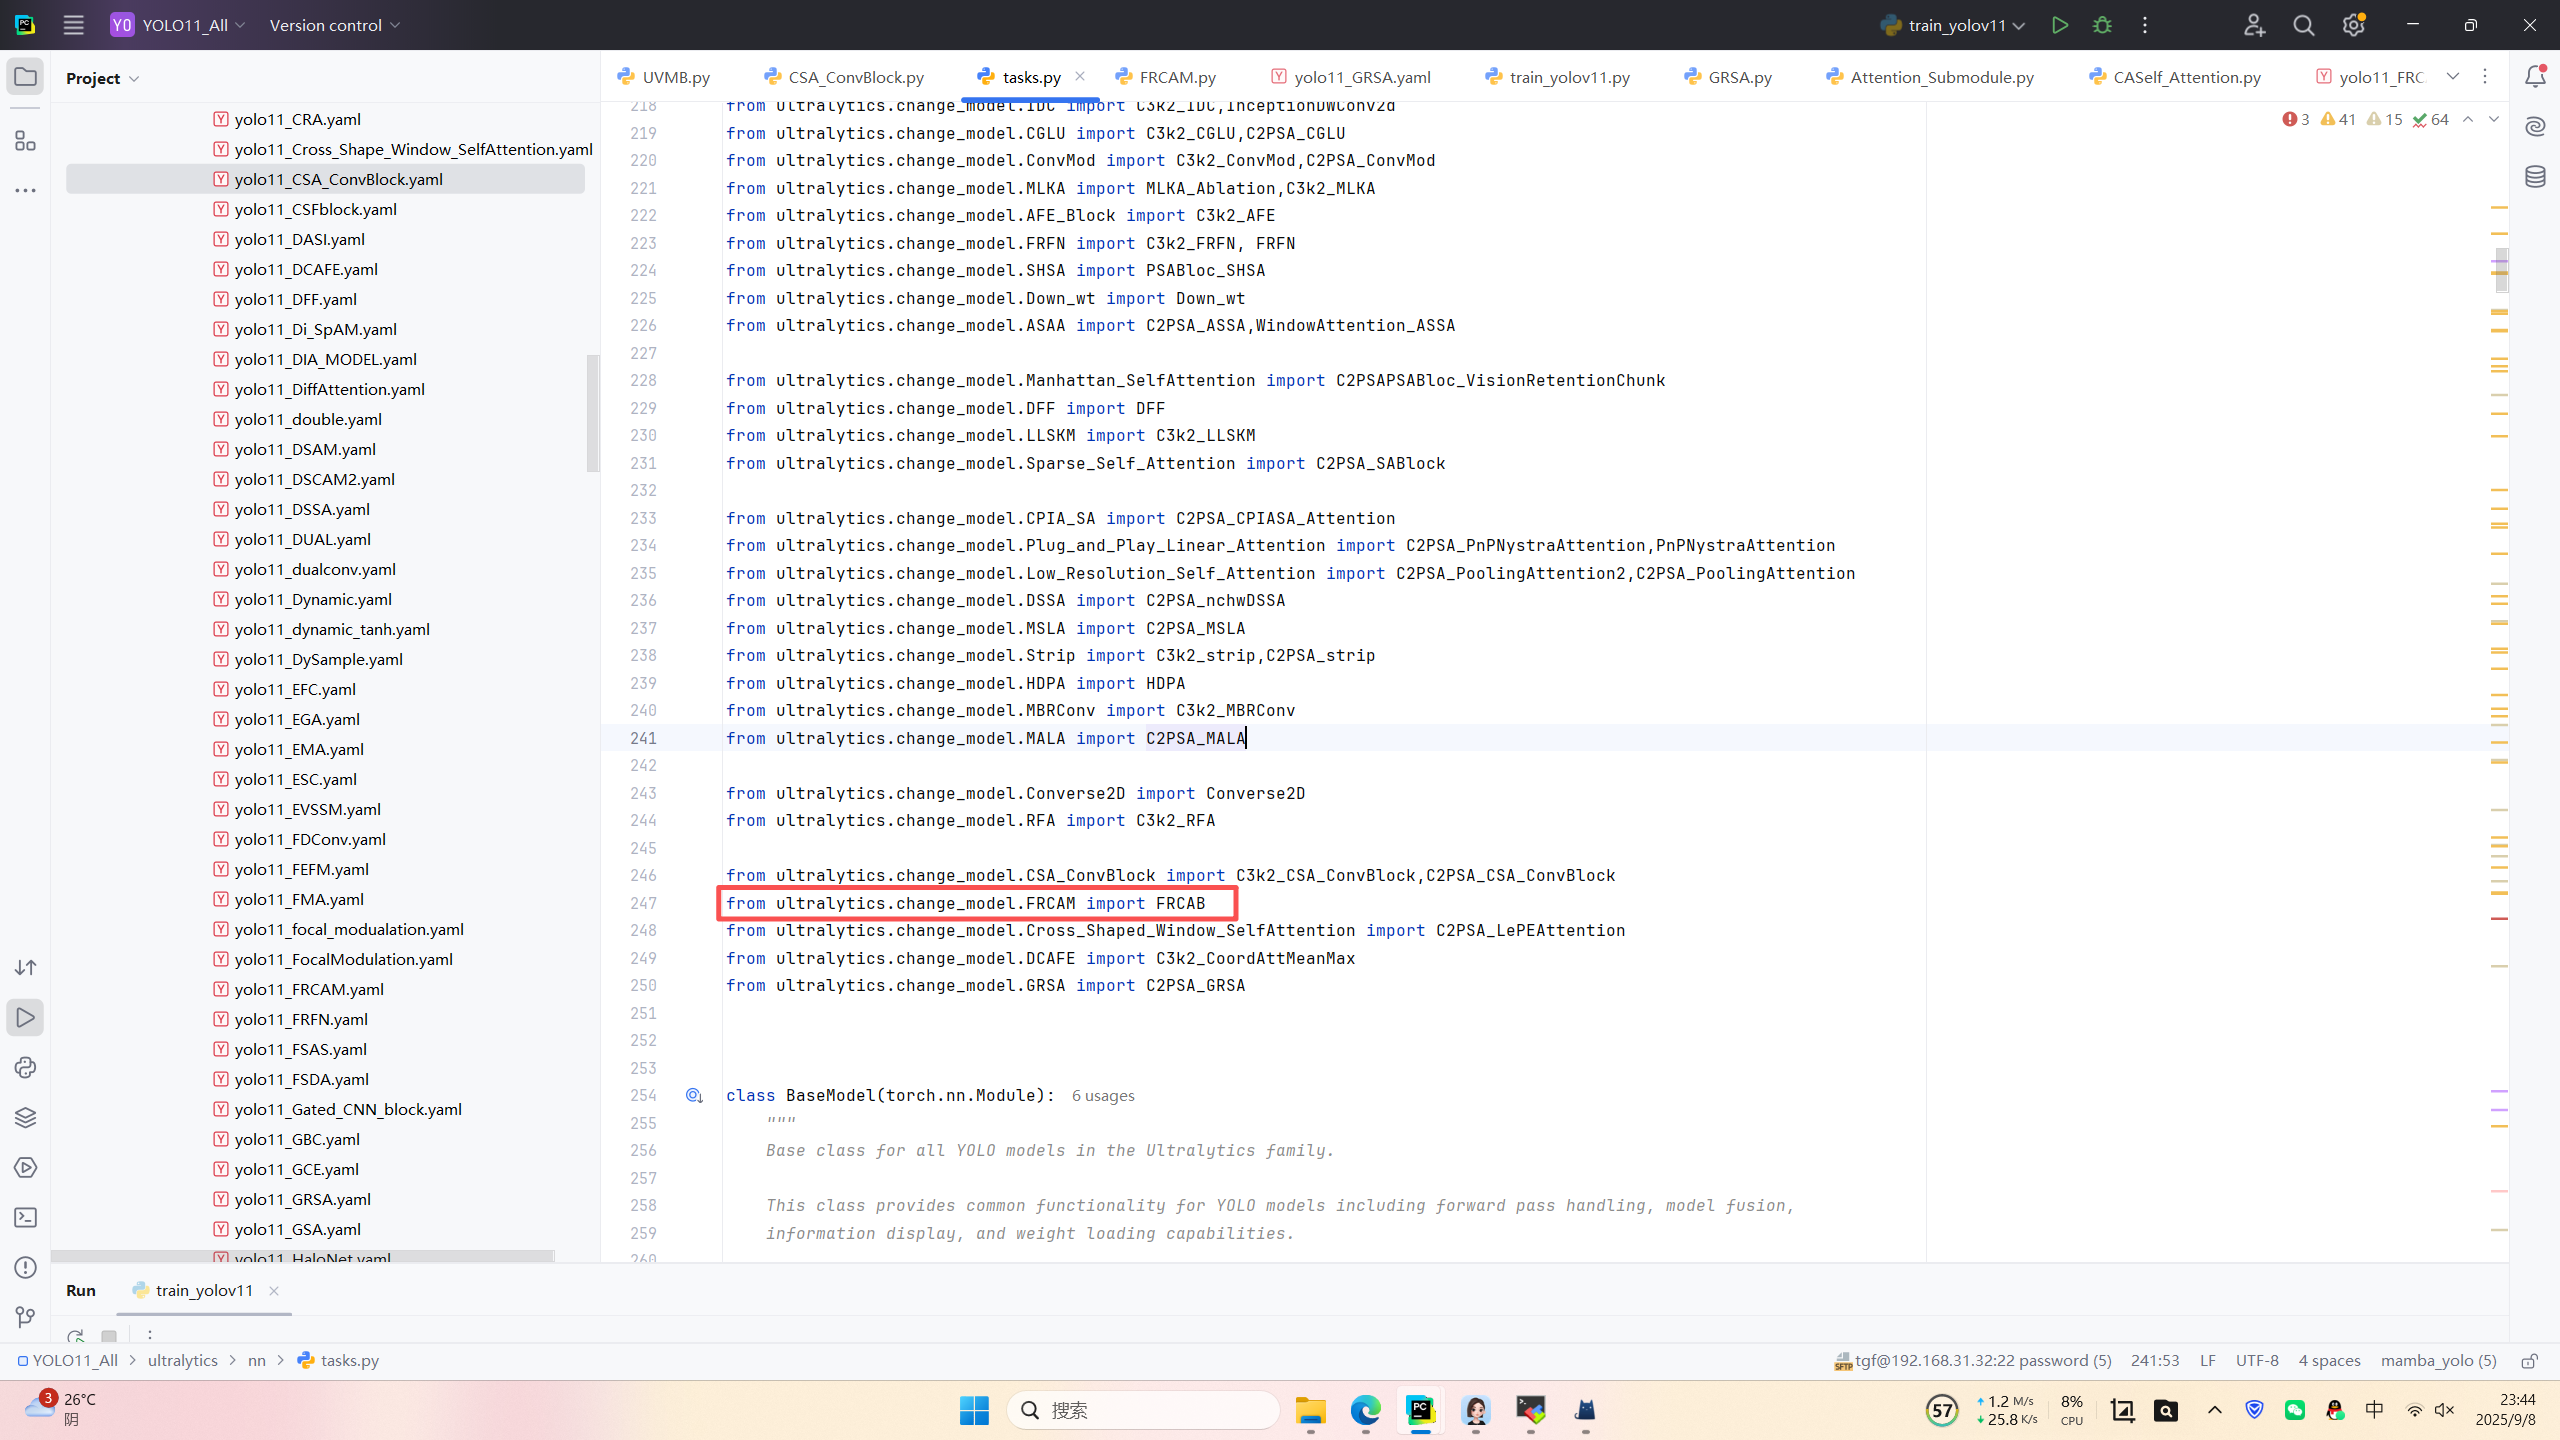The height and width of the screenshot is (1440, 2560).
Task: Switch to the yolo11_GRSA.yaml tab
Action: pos(1361,77)
